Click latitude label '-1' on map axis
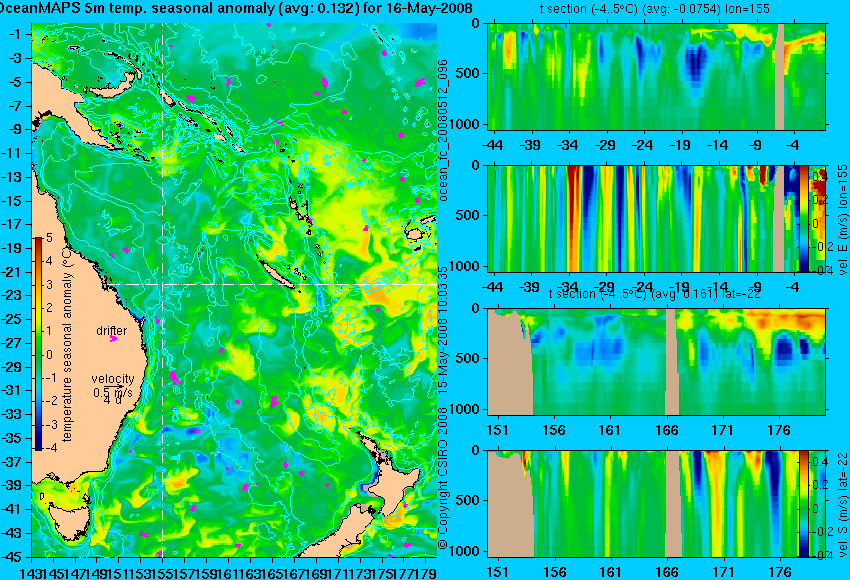 tap(13, 35)
